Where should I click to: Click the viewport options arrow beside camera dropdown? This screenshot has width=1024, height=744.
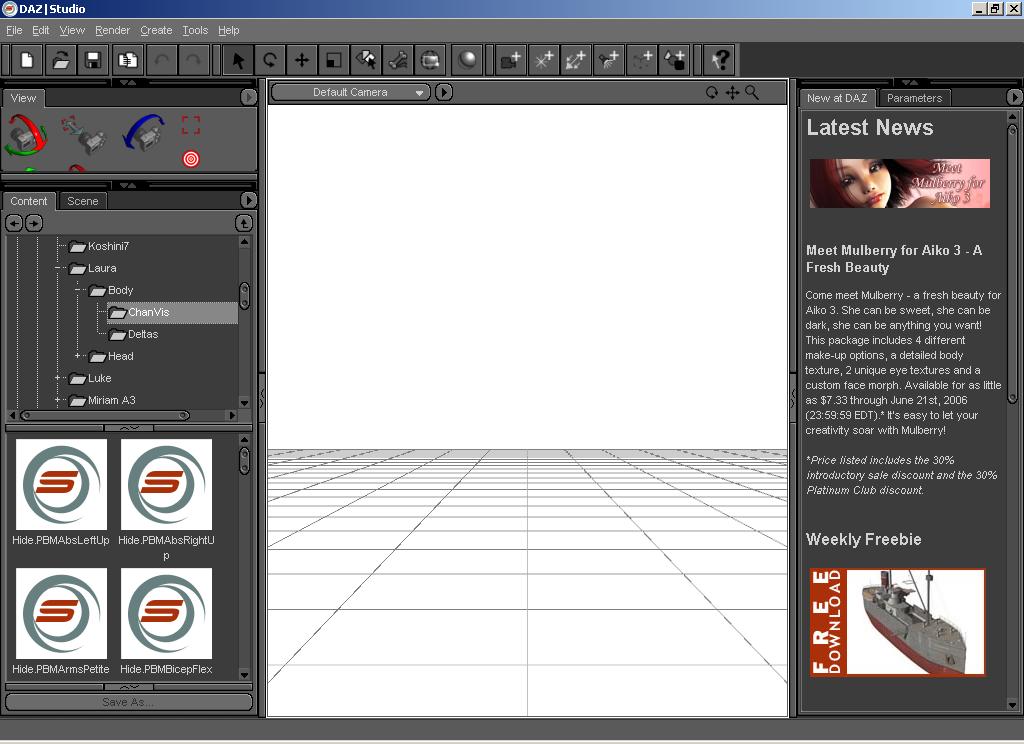(443, 92)
